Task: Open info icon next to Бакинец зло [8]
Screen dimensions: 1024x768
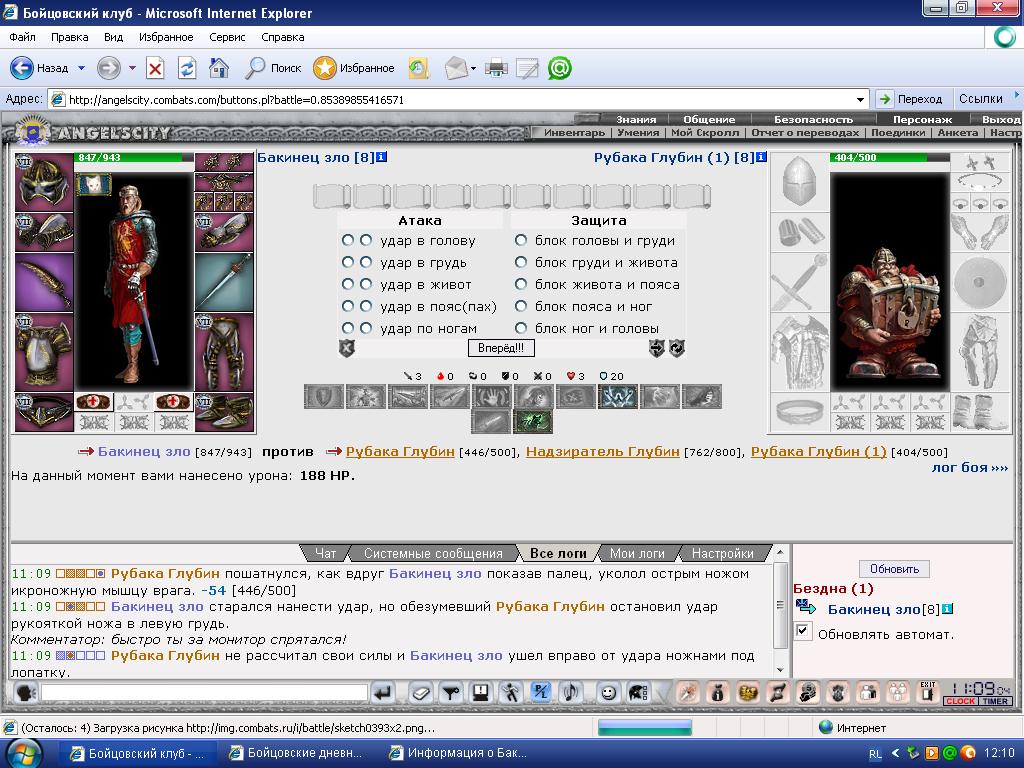Action: pos(381,157)
